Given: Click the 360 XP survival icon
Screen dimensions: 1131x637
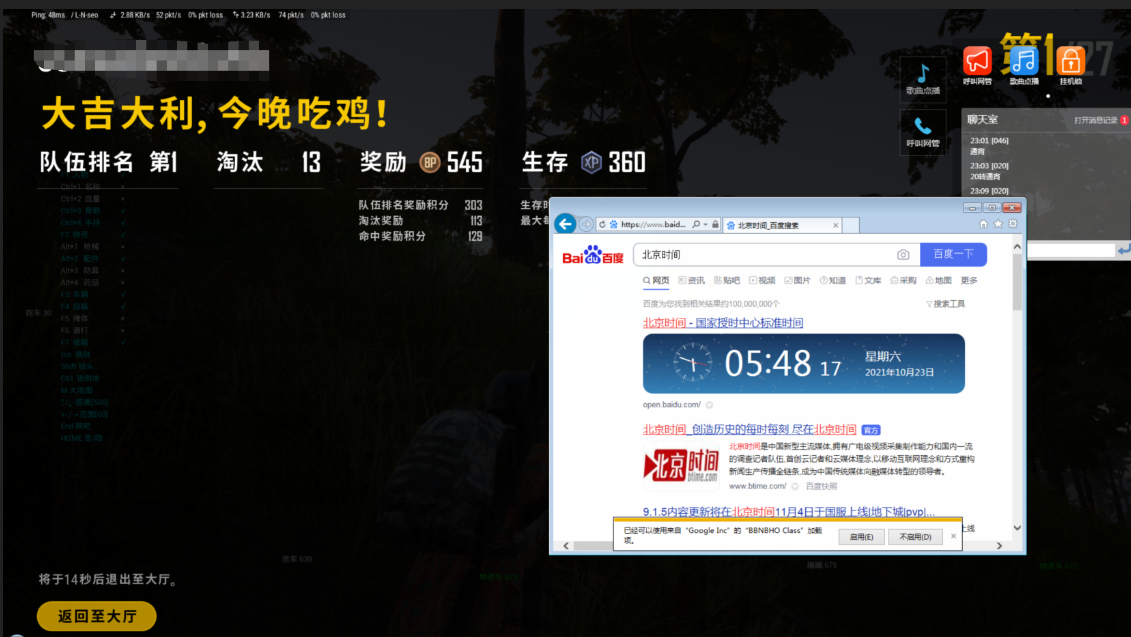Looking at the screenshot, I should (591, 162).
